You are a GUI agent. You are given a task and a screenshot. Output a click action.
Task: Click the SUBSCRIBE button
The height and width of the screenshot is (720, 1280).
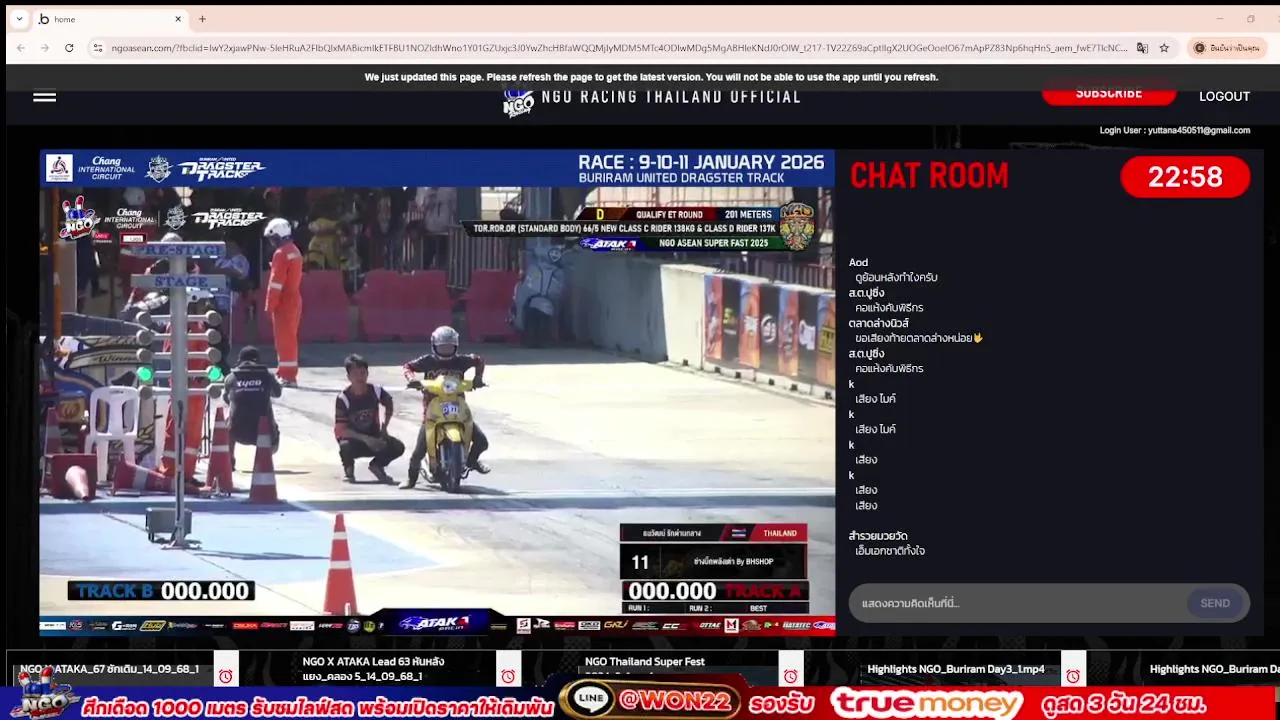point(1109,94)
